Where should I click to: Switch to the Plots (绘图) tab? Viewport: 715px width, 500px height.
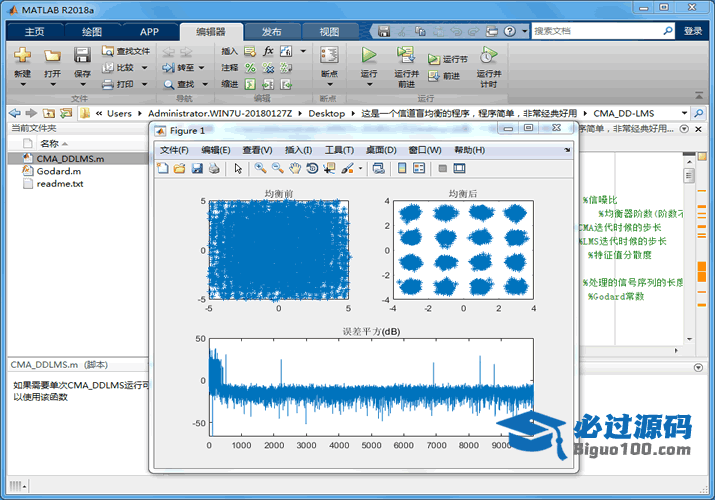tap(92, 32)
